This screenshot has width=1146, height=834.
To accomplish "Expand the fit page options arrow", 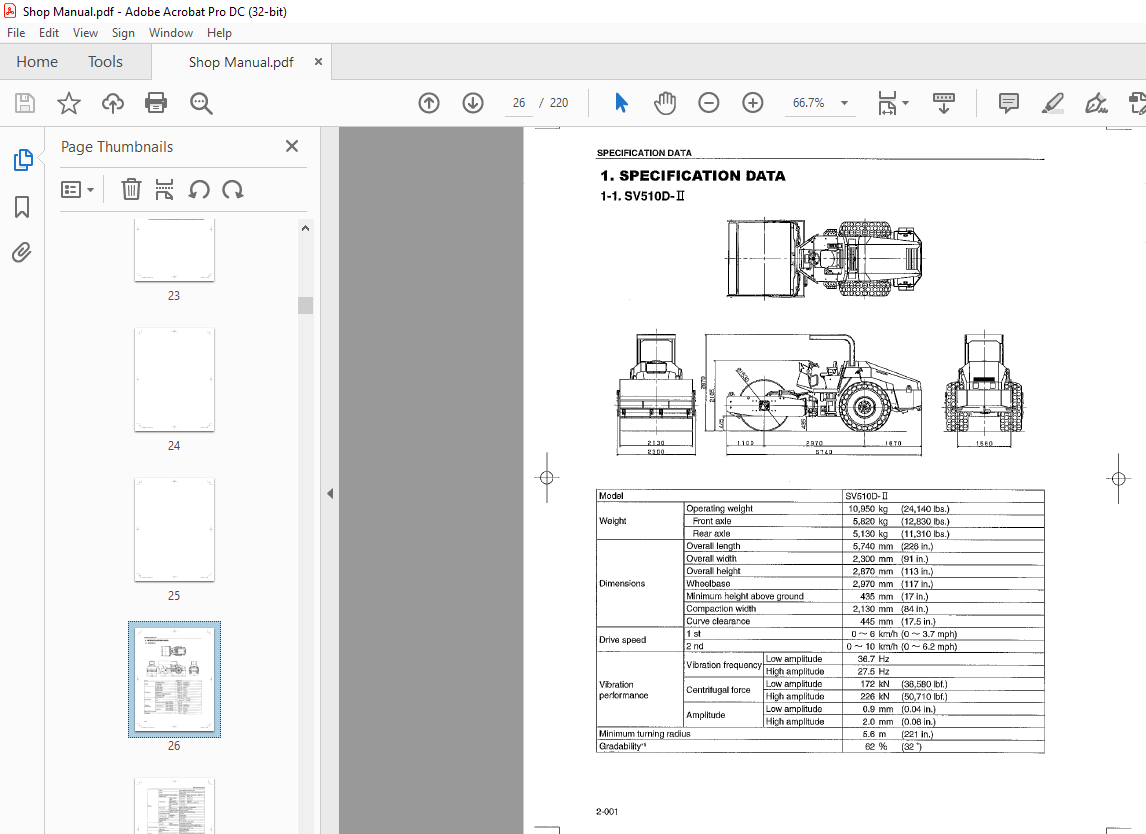I will pos(906,103).
